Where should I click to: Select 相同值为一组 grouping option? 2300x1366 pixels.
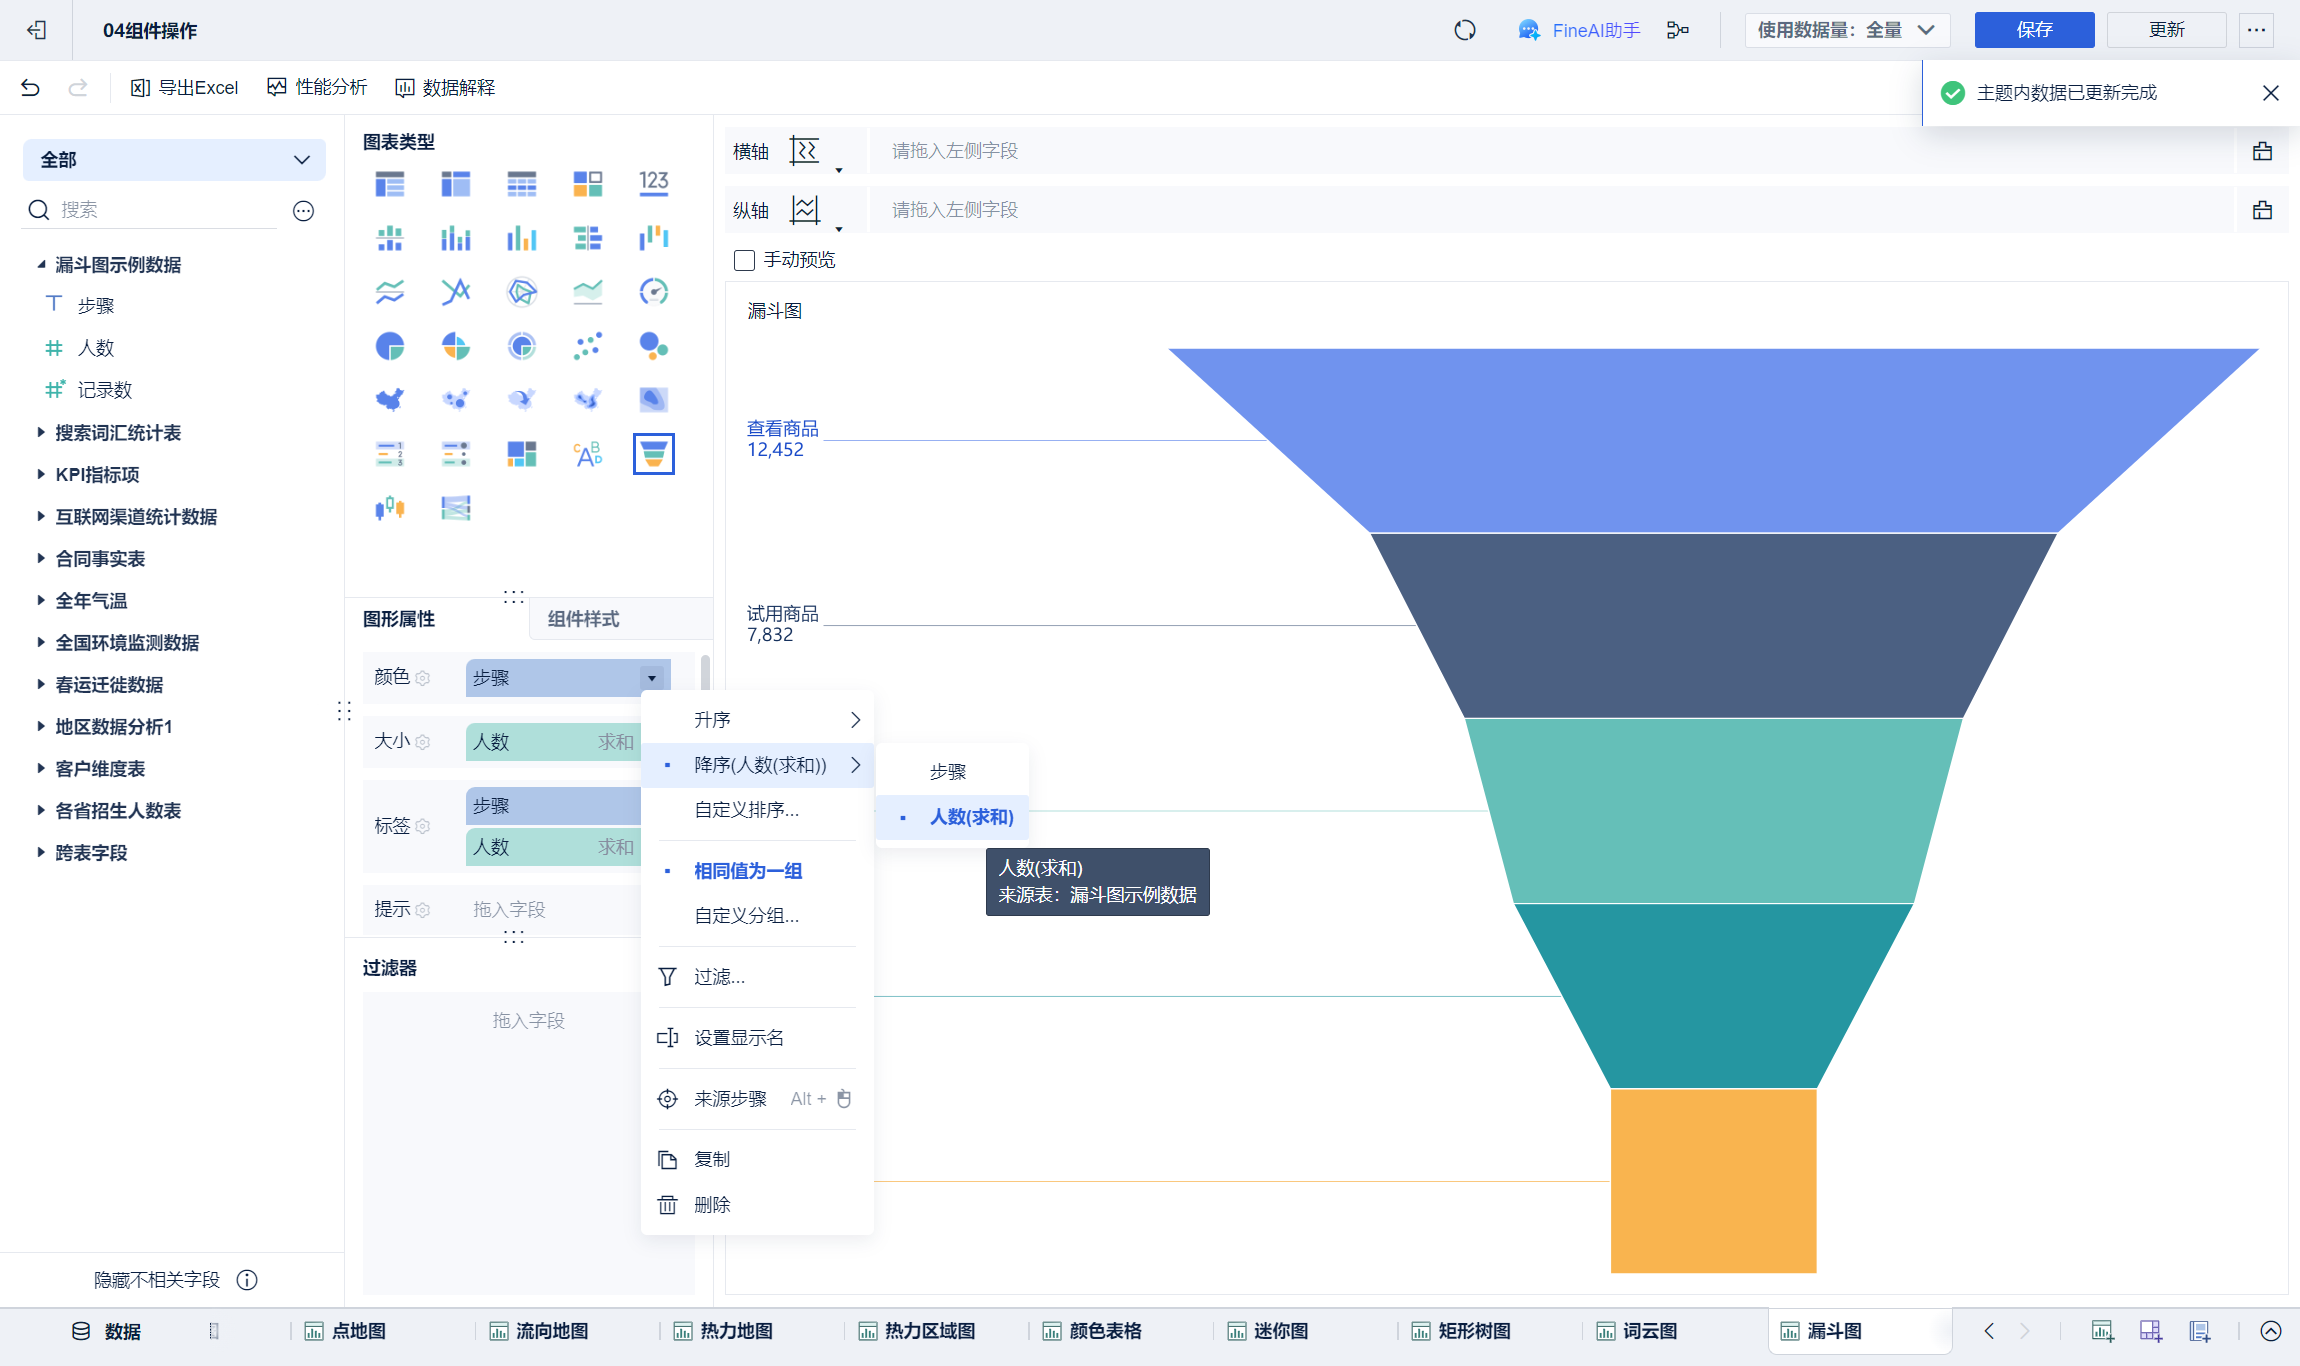(x=748, y=871)
